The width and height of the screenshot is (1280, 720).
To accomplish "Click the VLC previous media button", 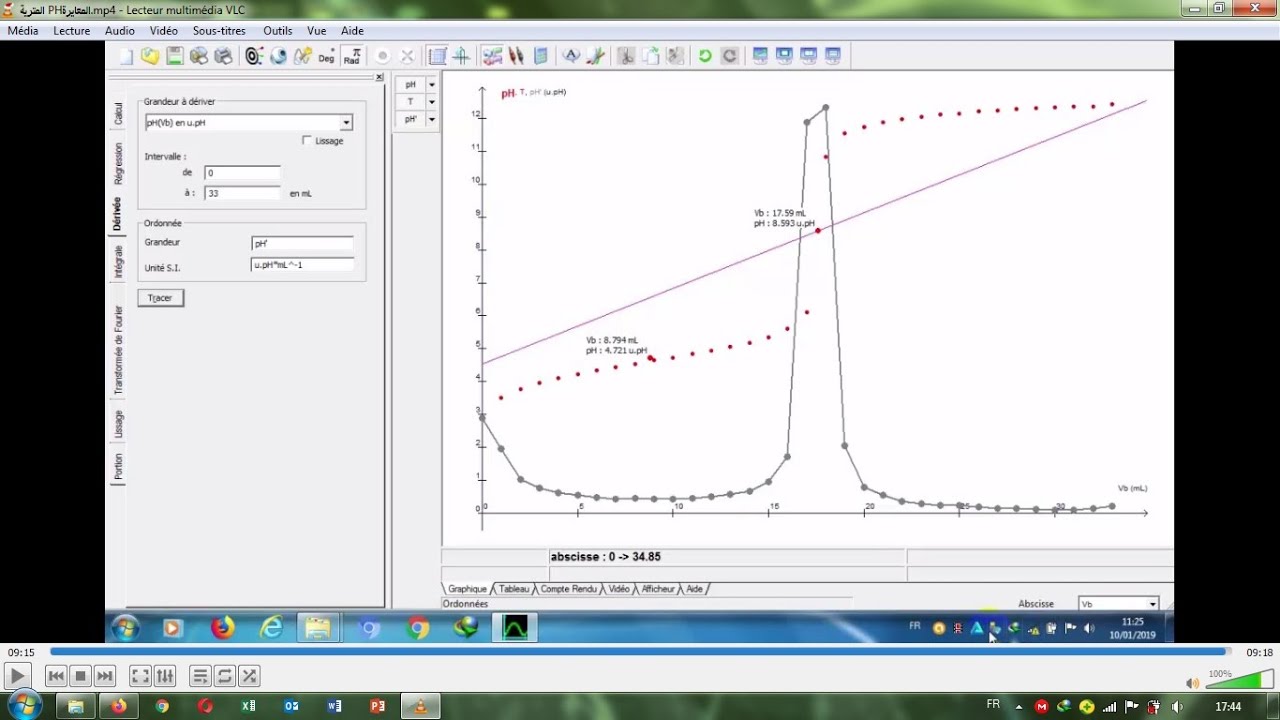I will (57, 676).
